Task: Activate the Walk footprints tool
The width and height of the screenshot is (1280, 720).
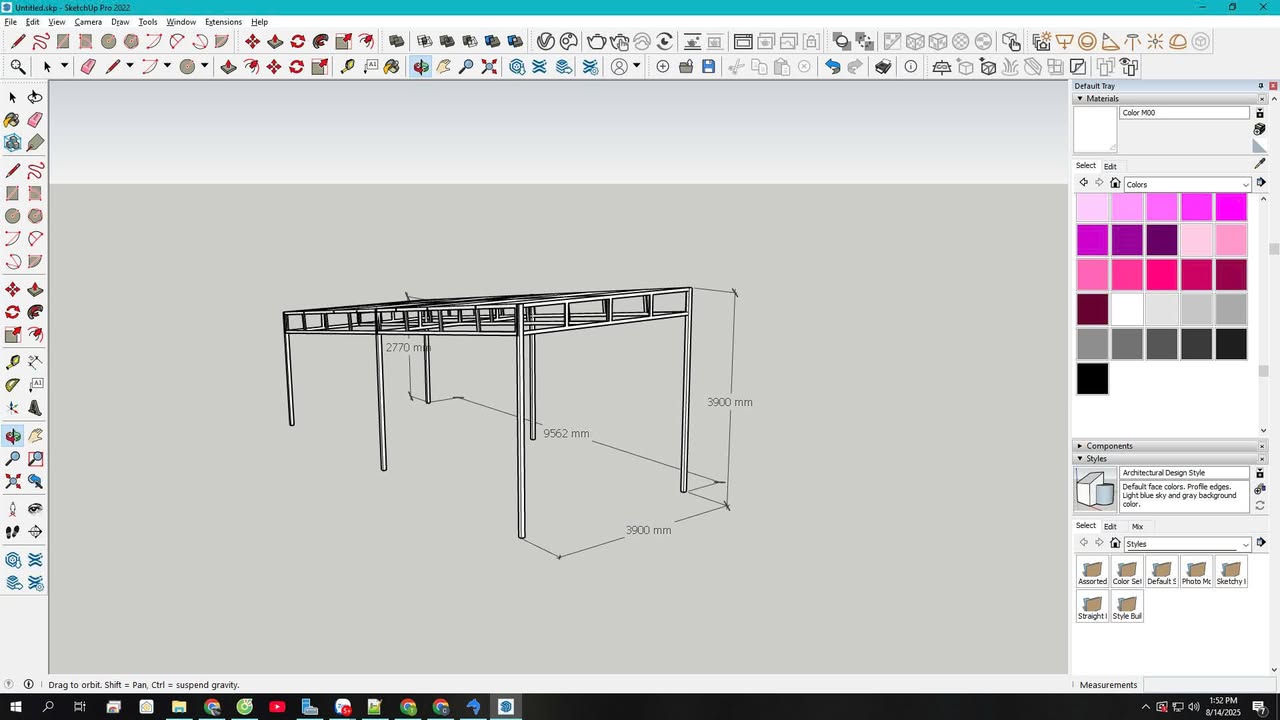Action: pyautogui.click(x=13, y=533)
